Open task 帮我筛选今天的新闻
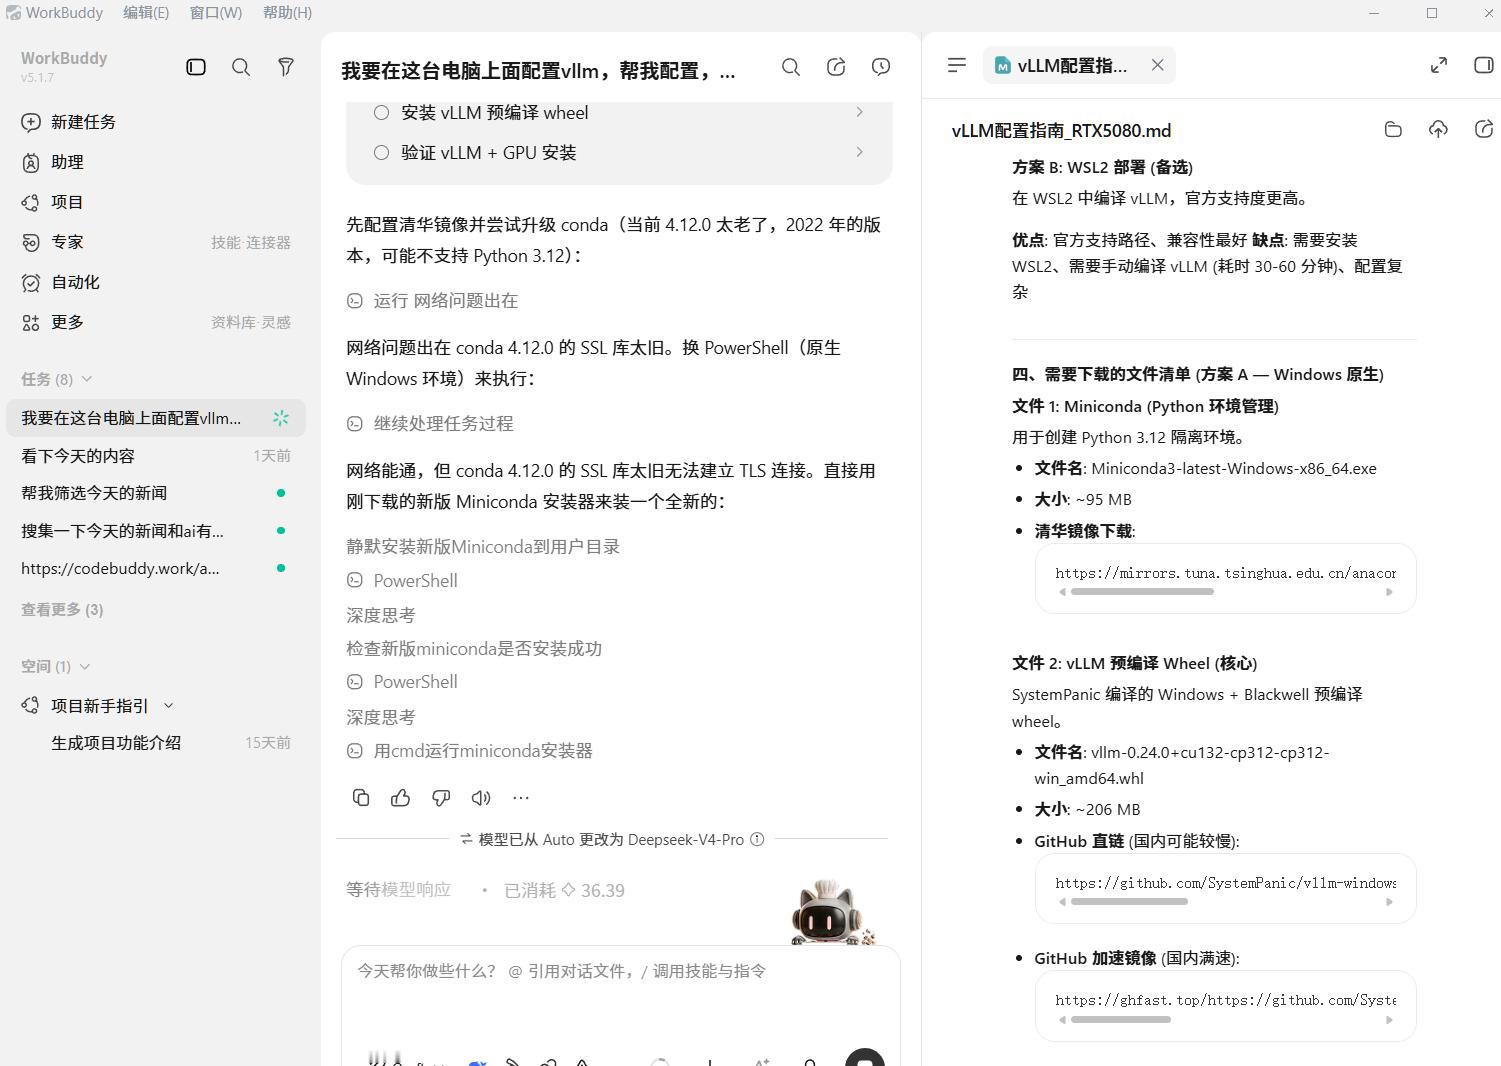This screenshot has width=1501, height=1066. click(155, 493)
